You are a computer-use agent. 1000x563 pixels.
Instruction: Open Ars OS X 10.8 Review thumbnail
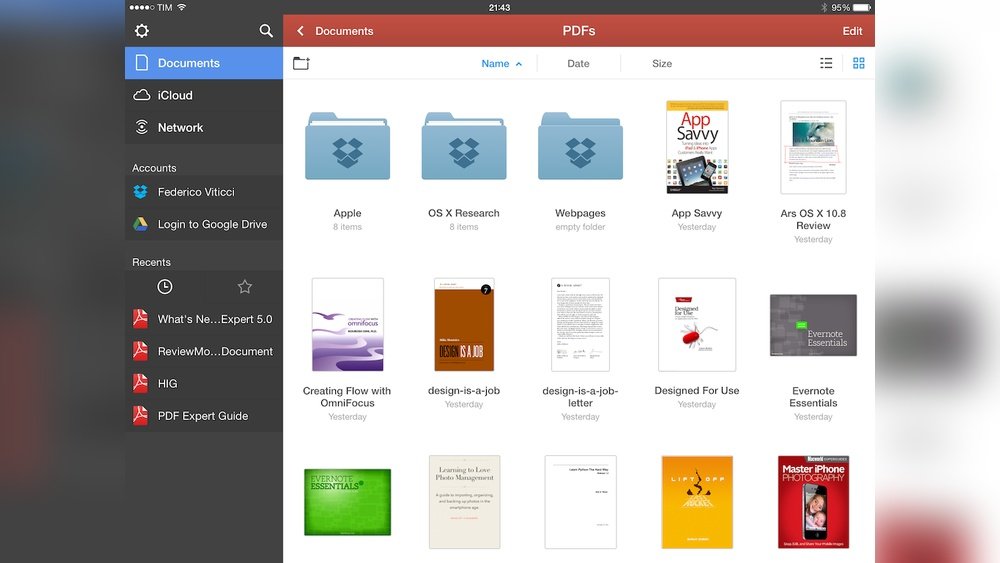(x=813, y=147)
